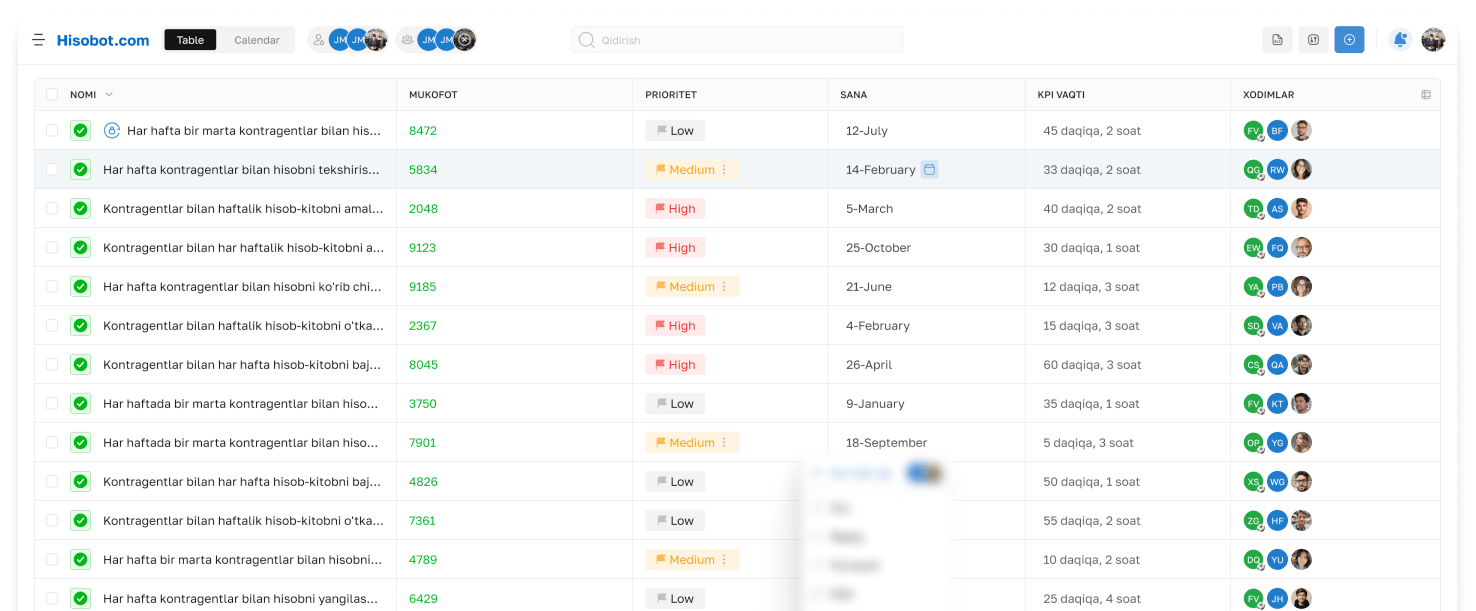Click the calendar icon beside 14-February
Viewport: 1476px width, 611px height.
(x=929, y=170)
